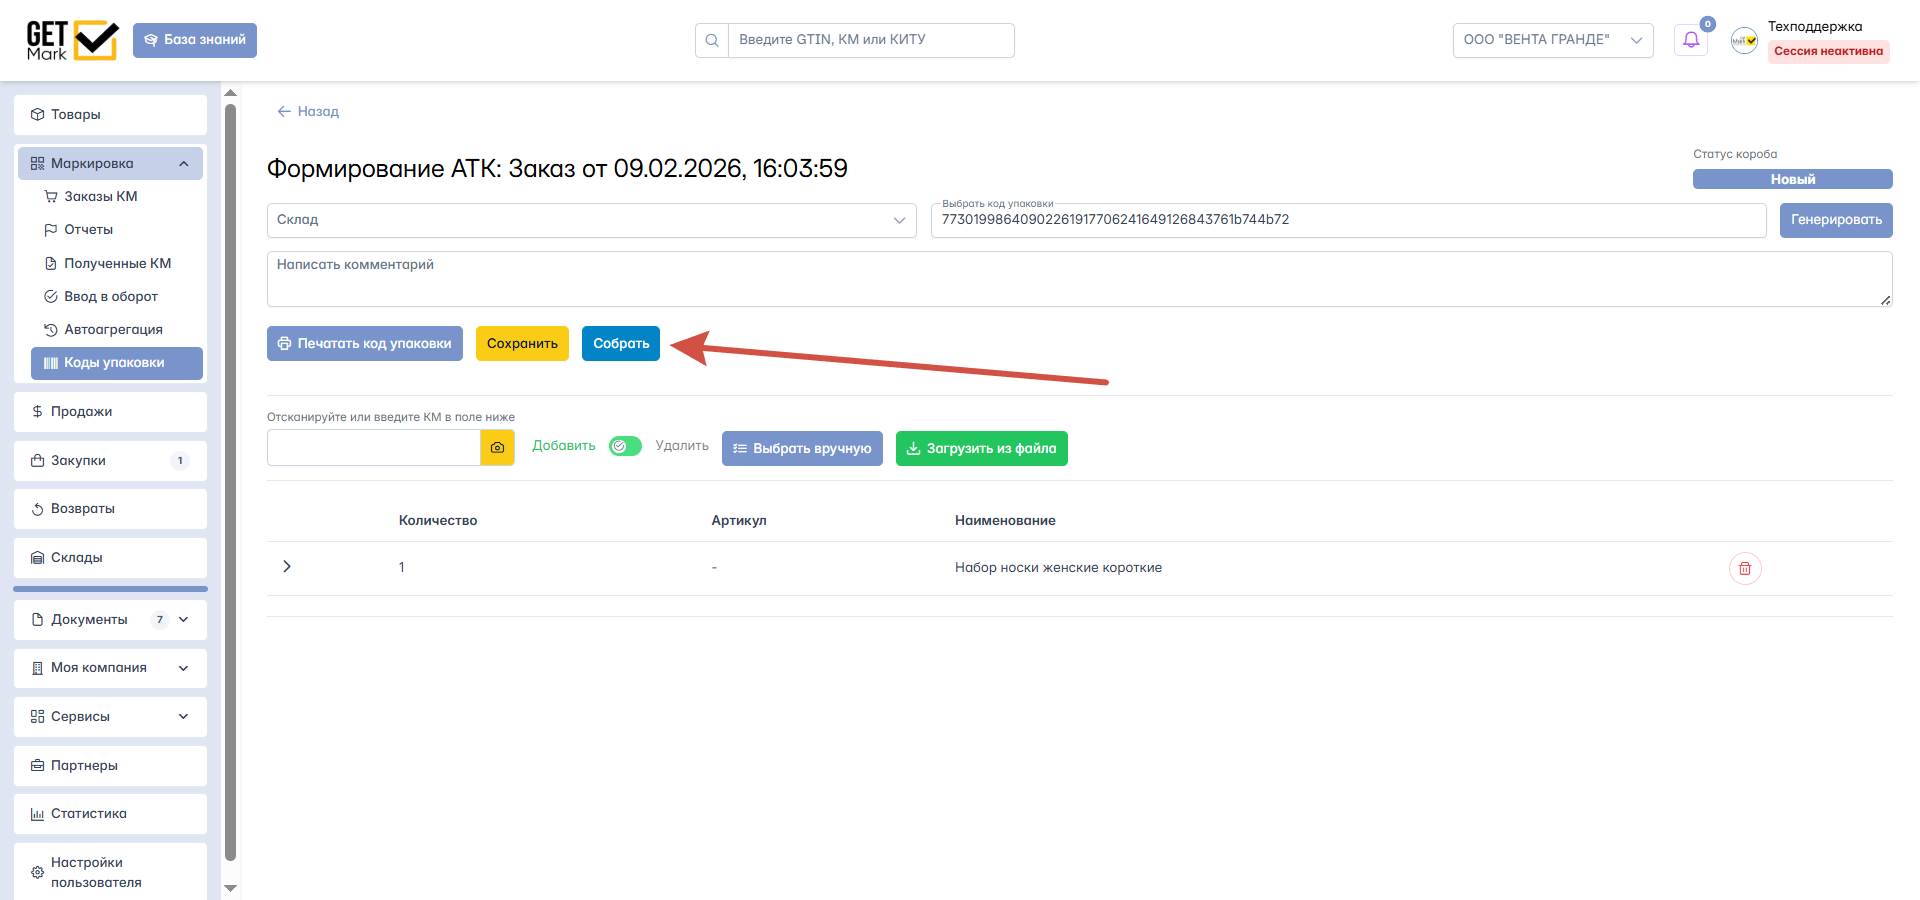
Task: Open the company selector ООО ВЕНТА ГРАНДЕ
Action: pos(1552,40)
